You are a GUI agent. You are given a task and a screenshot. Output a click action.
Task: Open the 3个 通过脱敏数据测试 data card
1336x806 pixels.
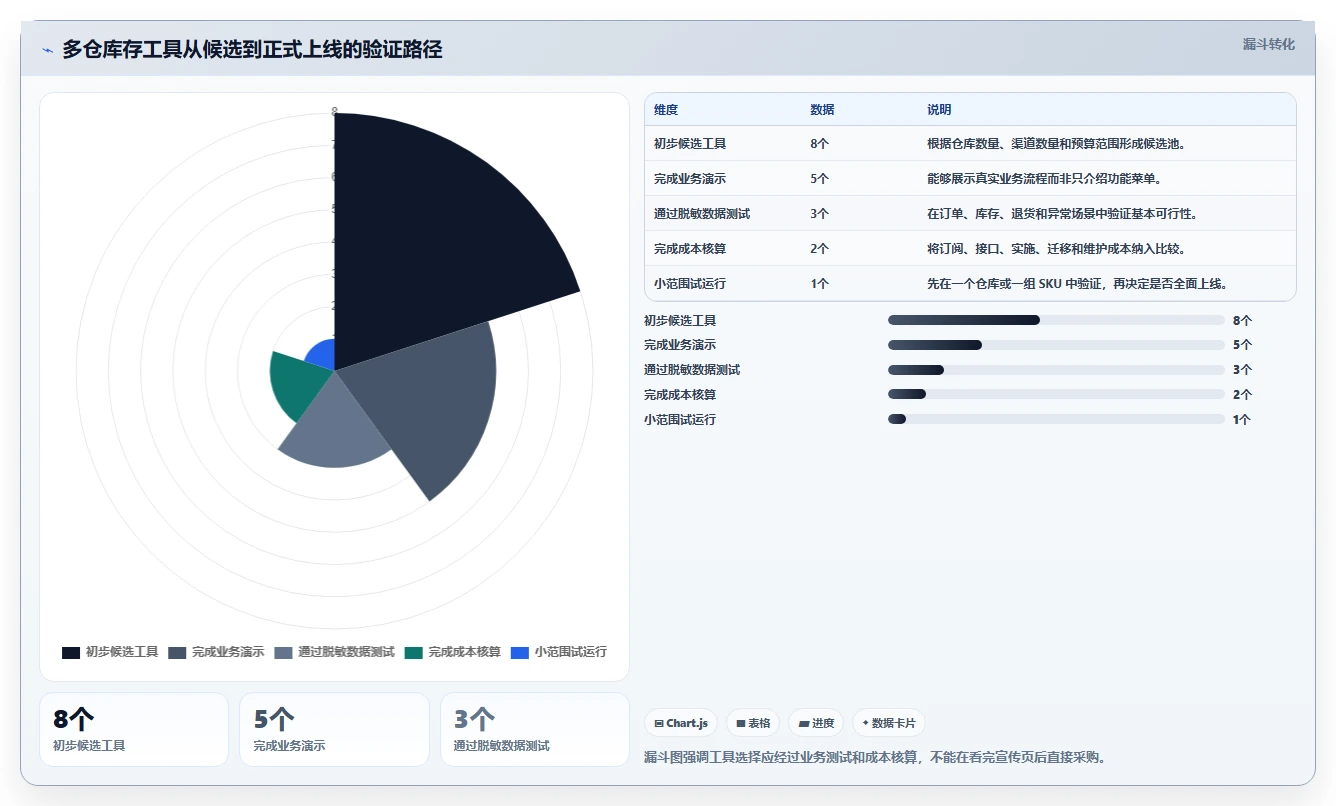pyautogui.click(x=535, y=730)
